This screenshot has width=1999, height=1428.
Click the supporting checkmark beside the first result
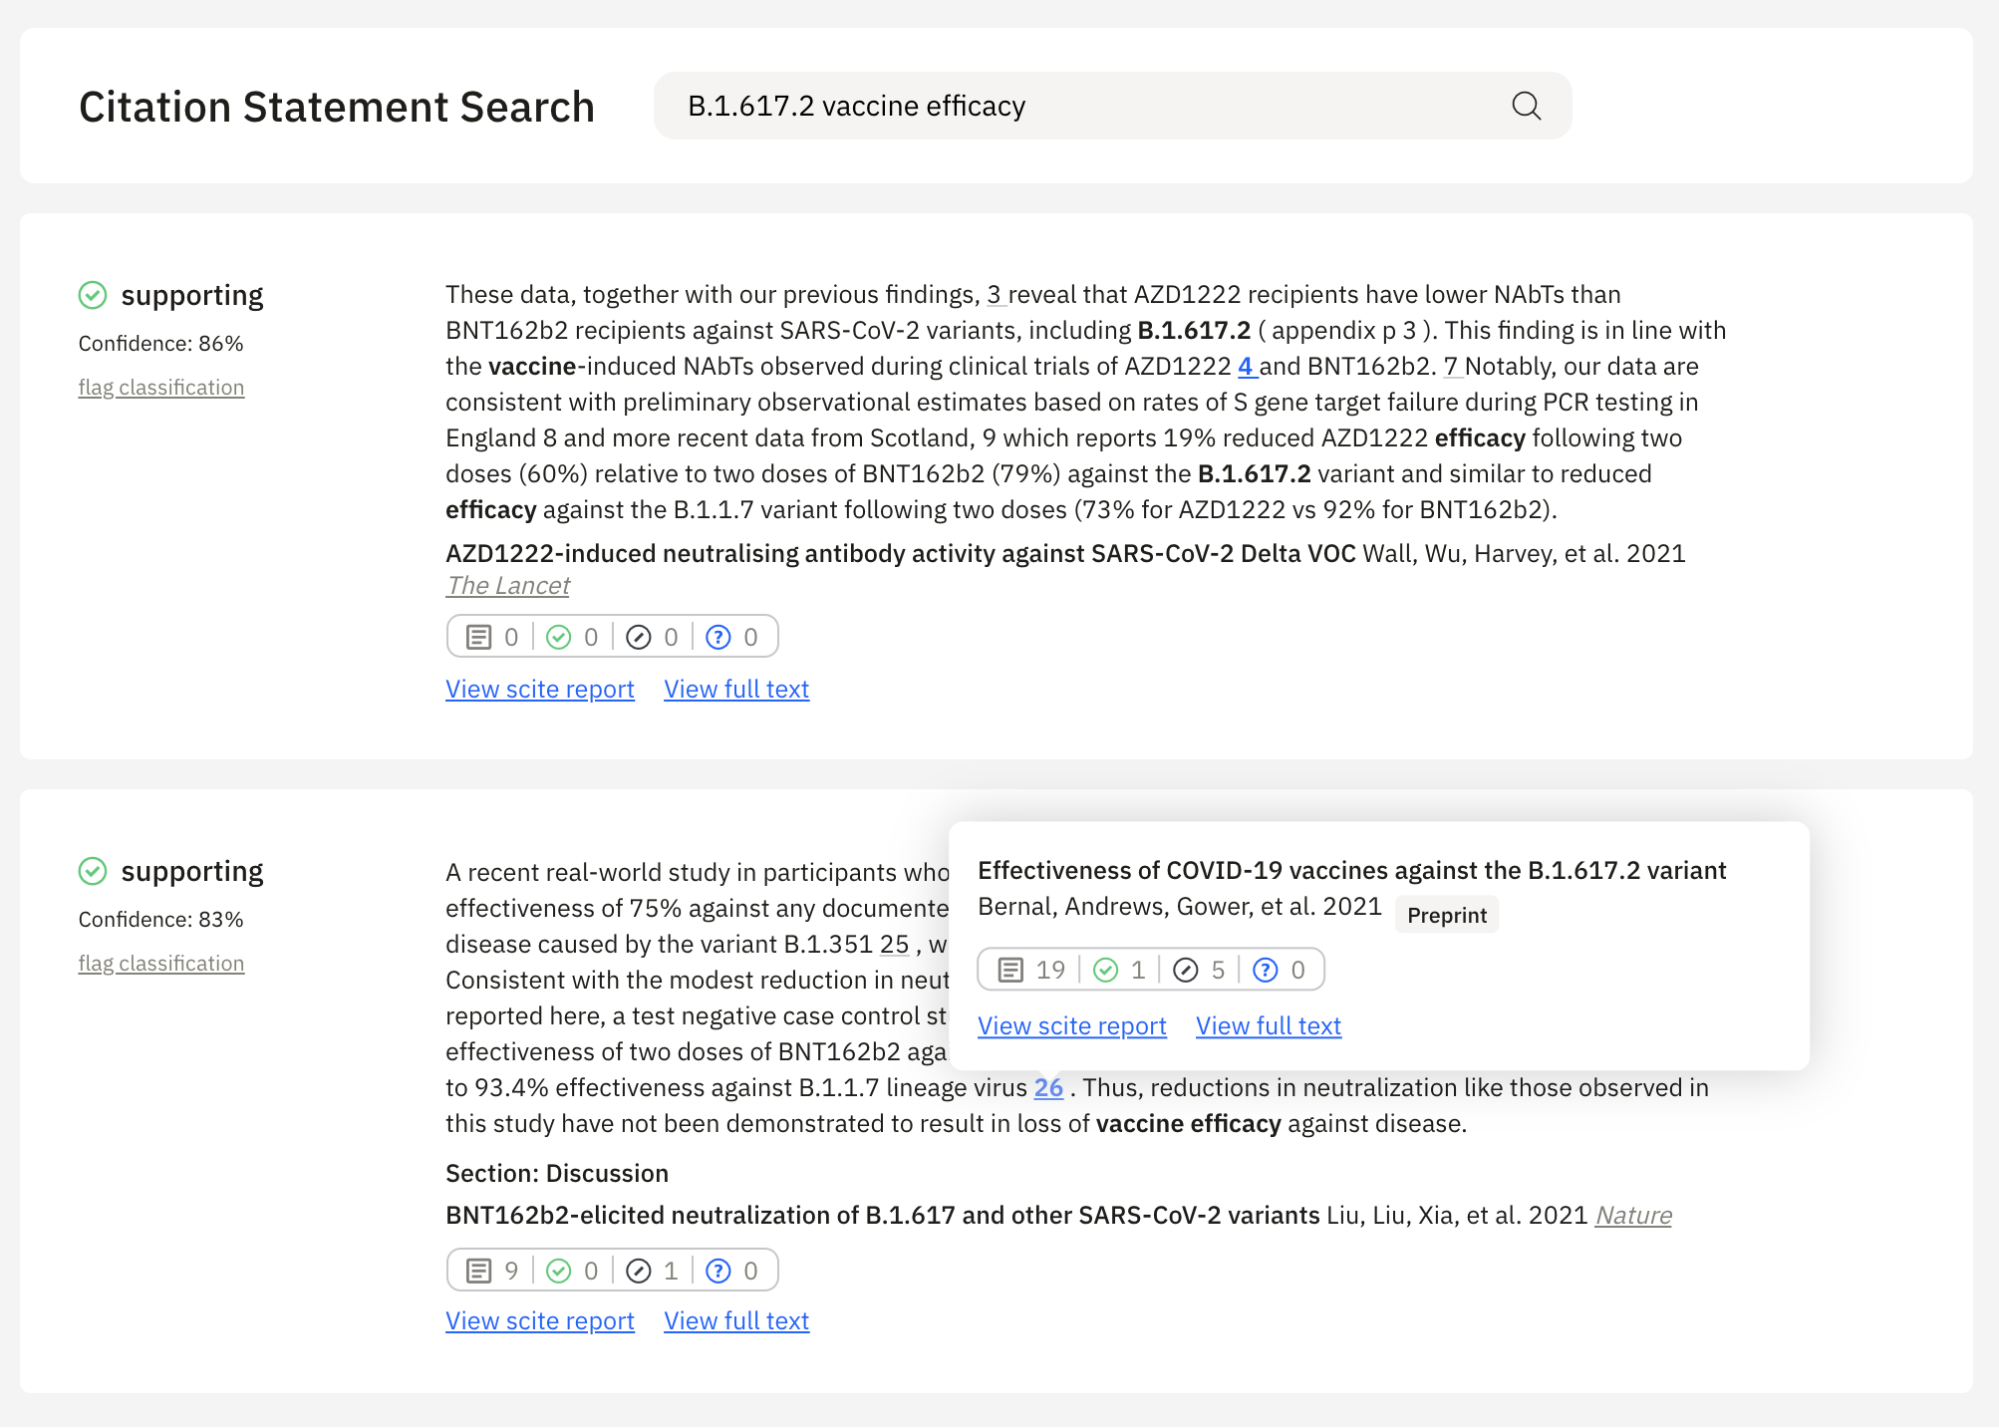click(x=93, y=295)
